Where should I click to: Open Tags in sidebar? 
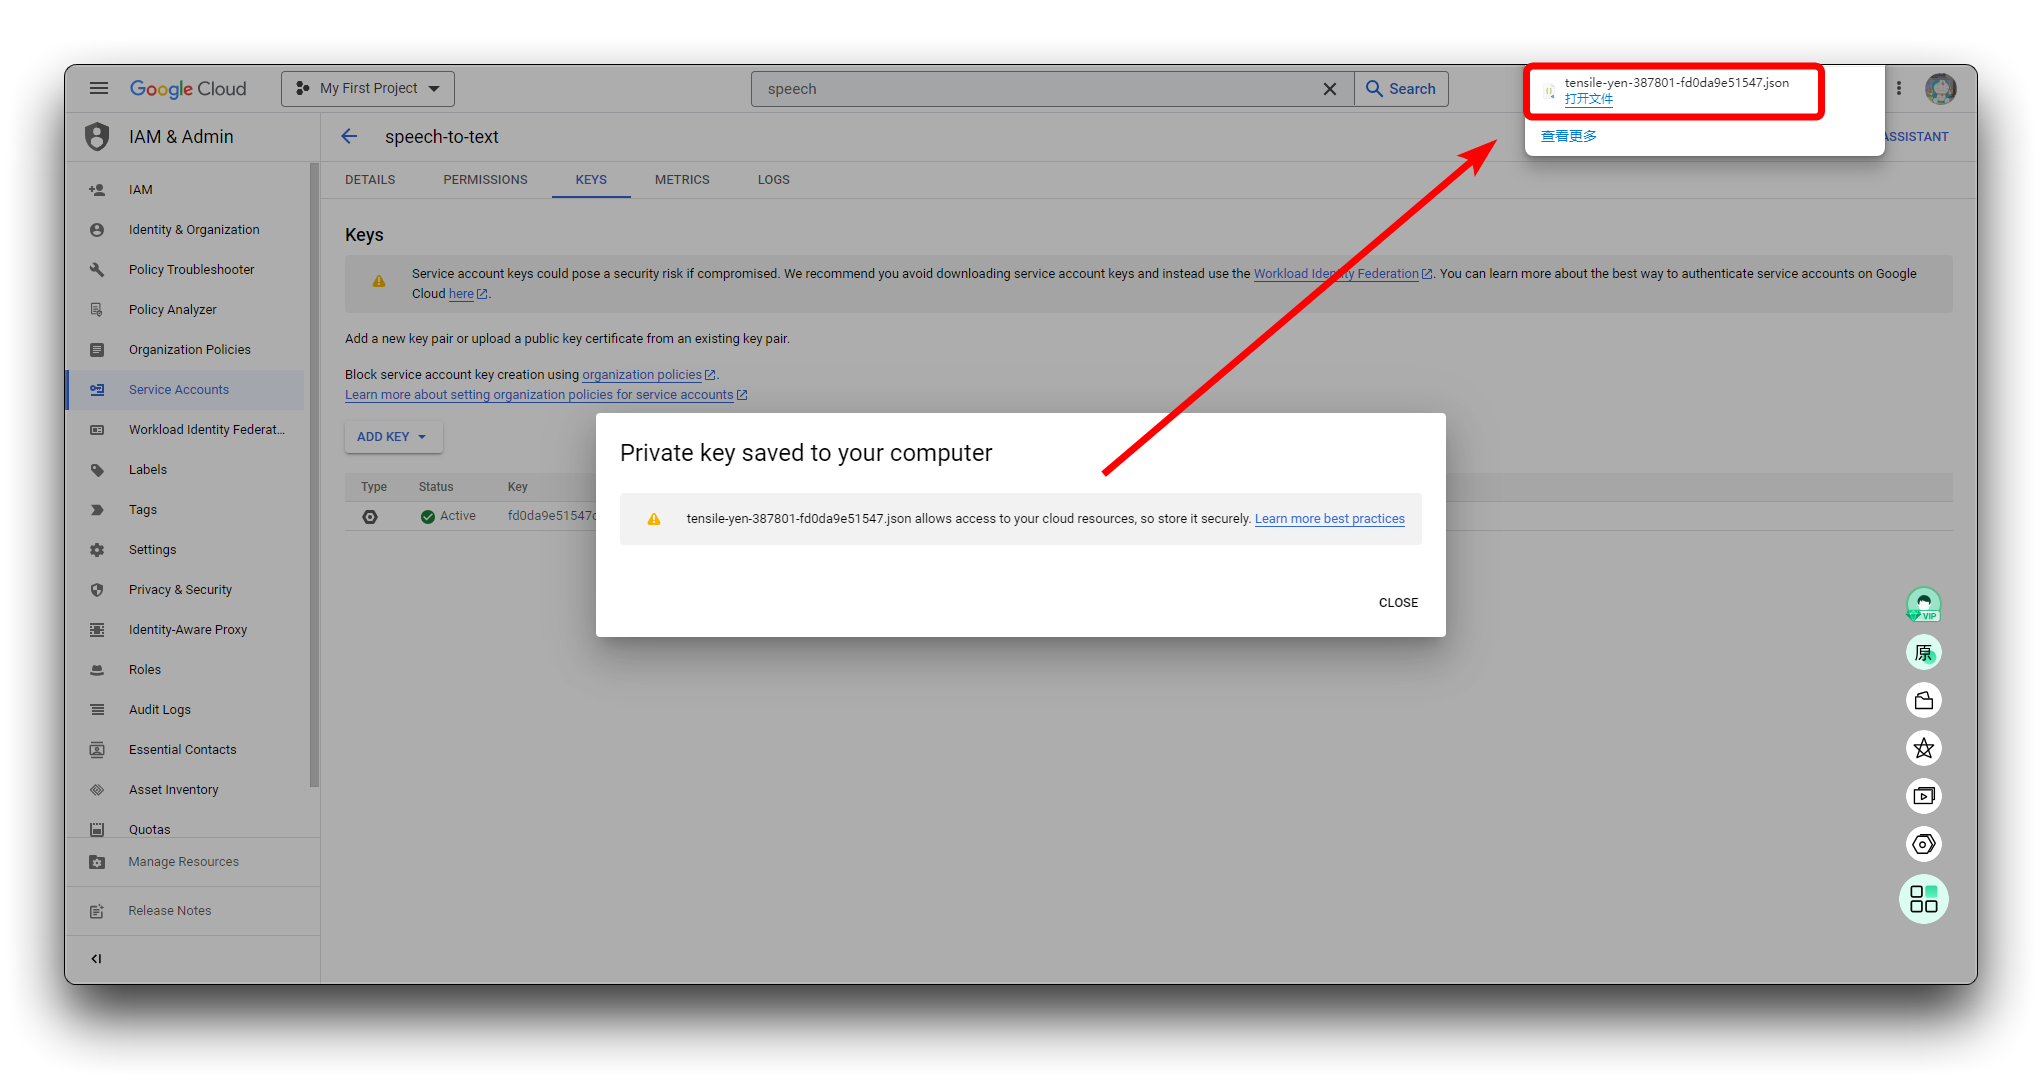click(186, 510)
